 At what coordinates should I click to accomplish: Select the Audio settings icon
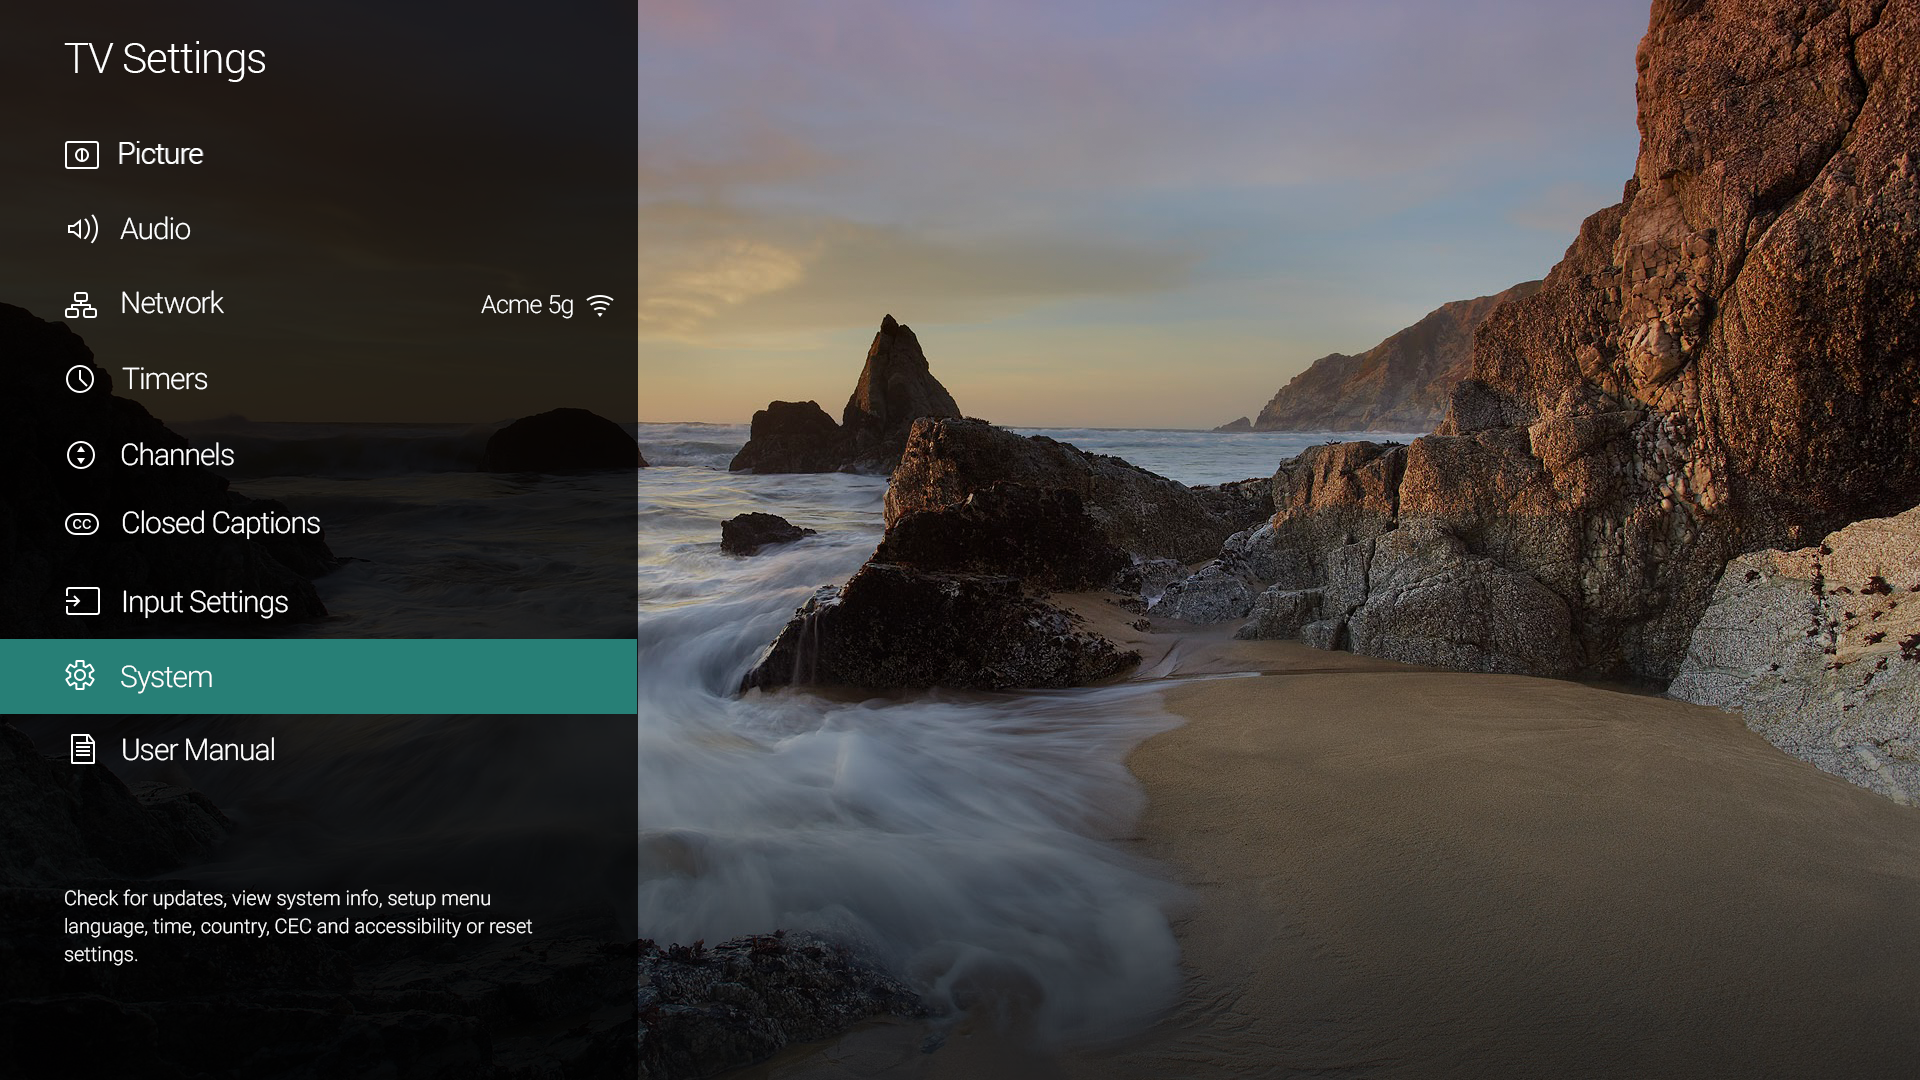point(82,228)
